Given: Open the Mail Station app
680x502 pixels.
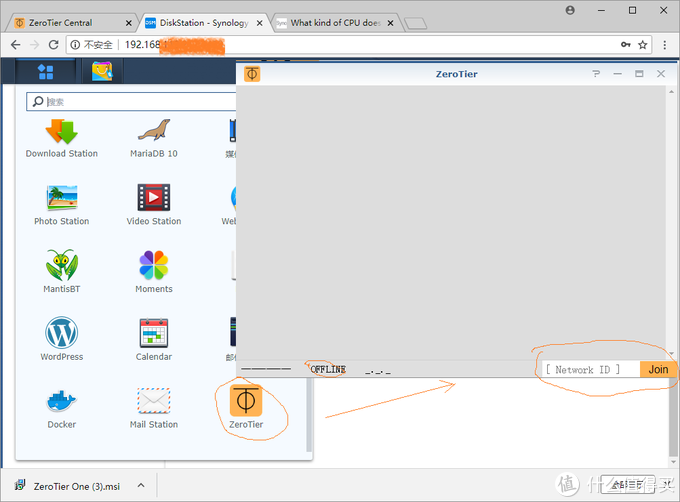Looking at the screenshot, I should (153, 405).
